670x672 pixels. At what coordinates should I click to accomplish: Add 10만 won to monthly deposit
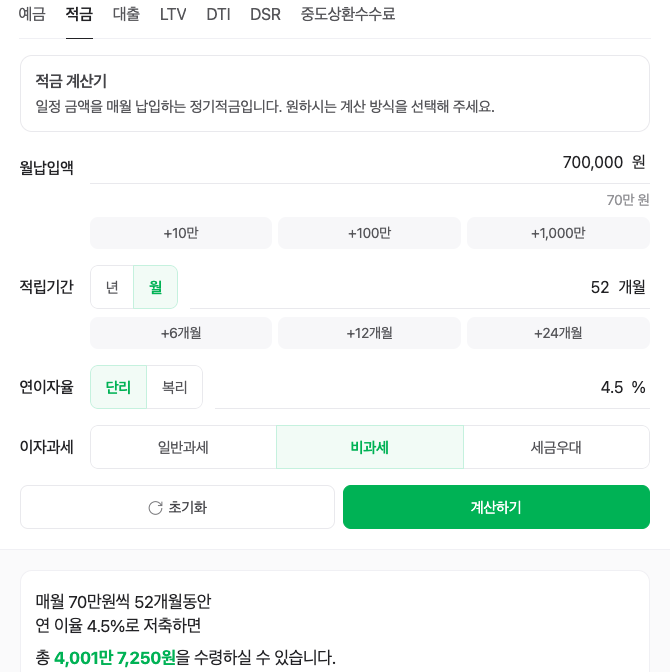(181, 233)
